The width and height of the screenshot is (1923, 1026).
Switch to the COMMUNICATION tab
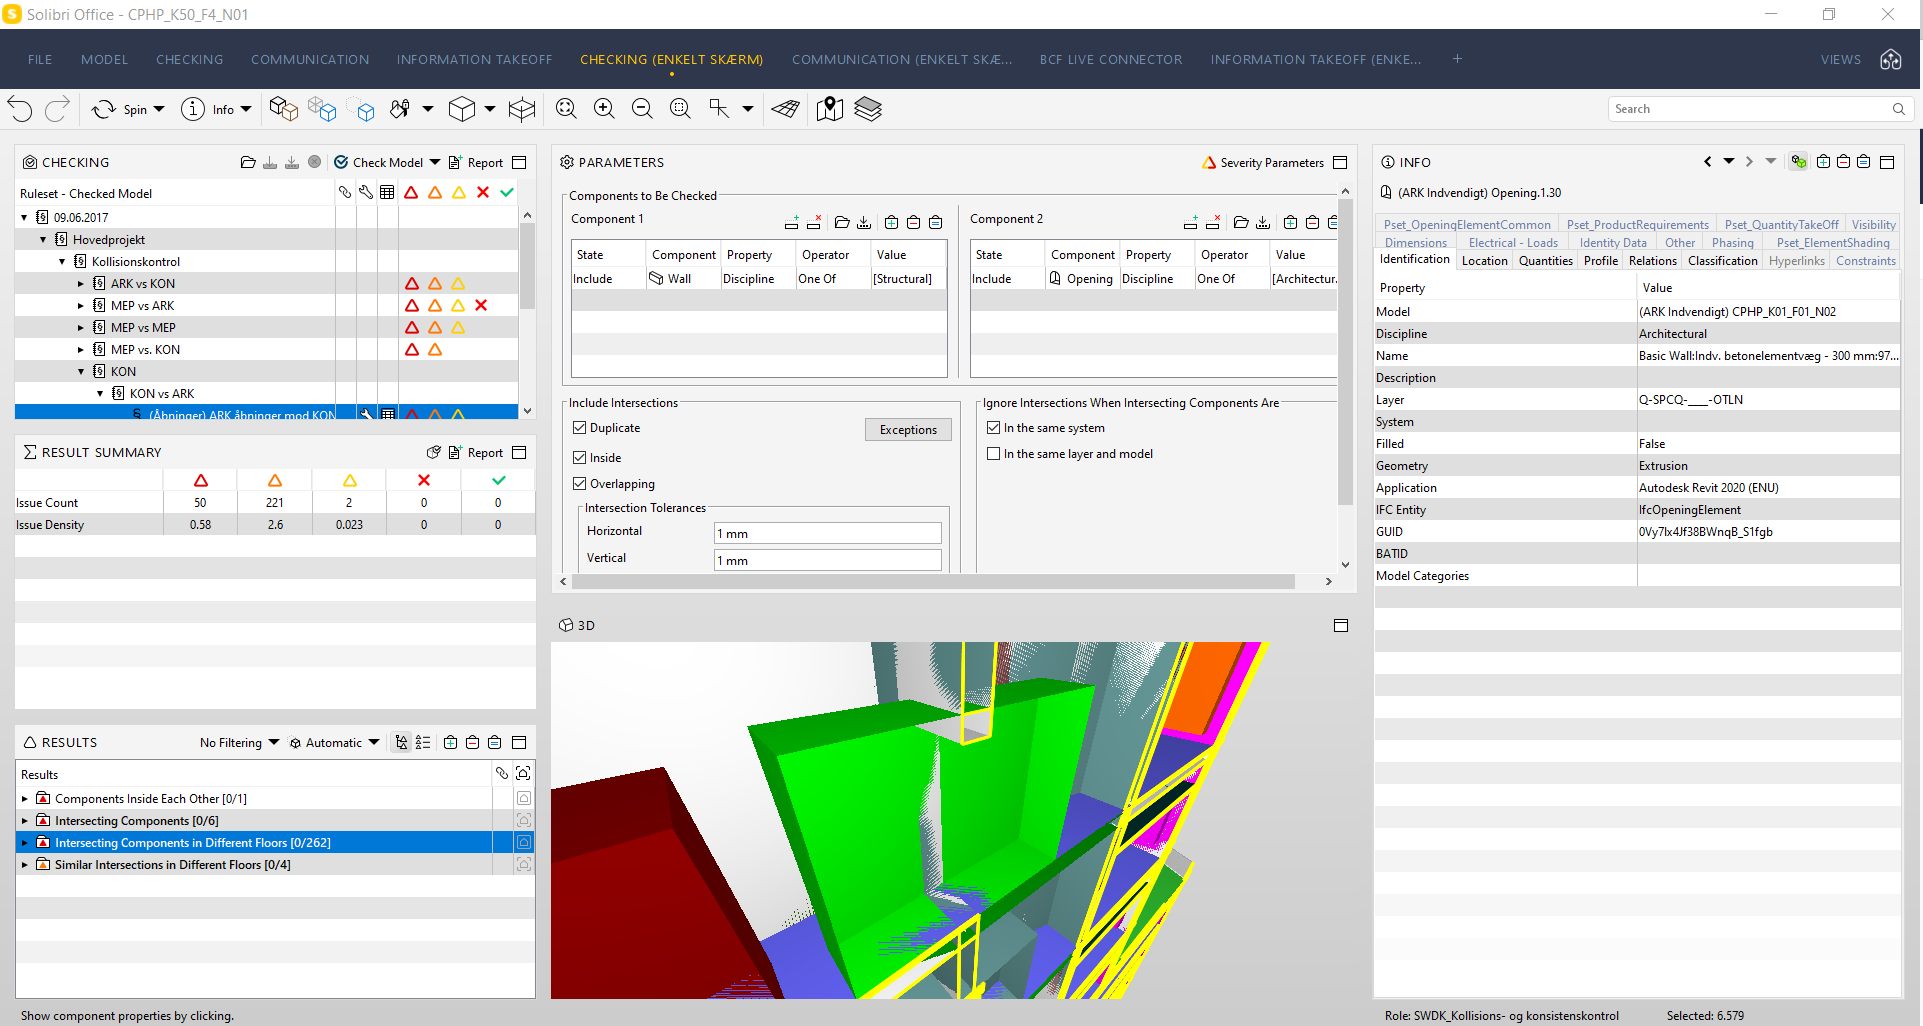[x=310, y=59]
